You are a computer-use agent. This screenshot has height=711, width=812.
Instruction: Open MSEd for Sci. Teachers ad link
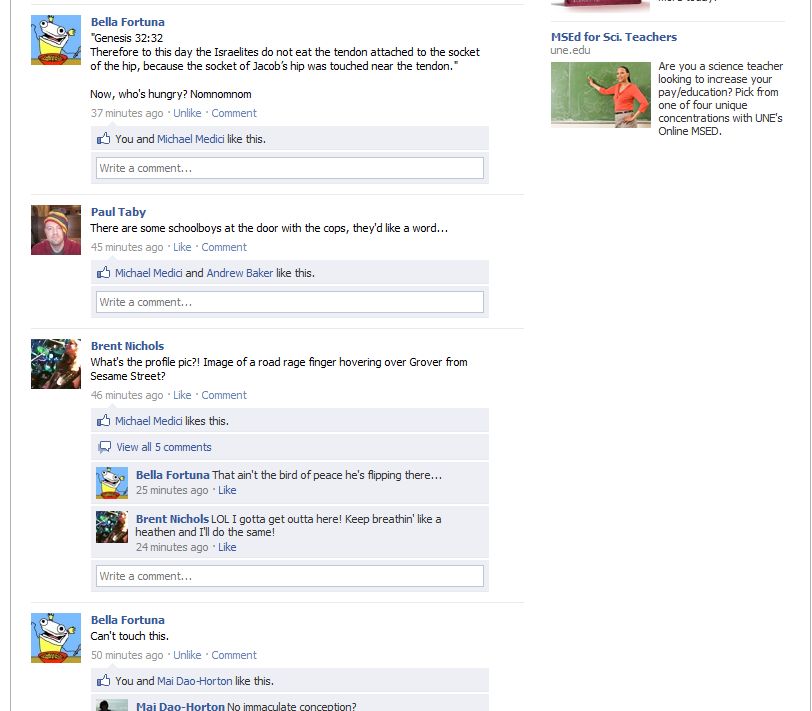point(614,37)
